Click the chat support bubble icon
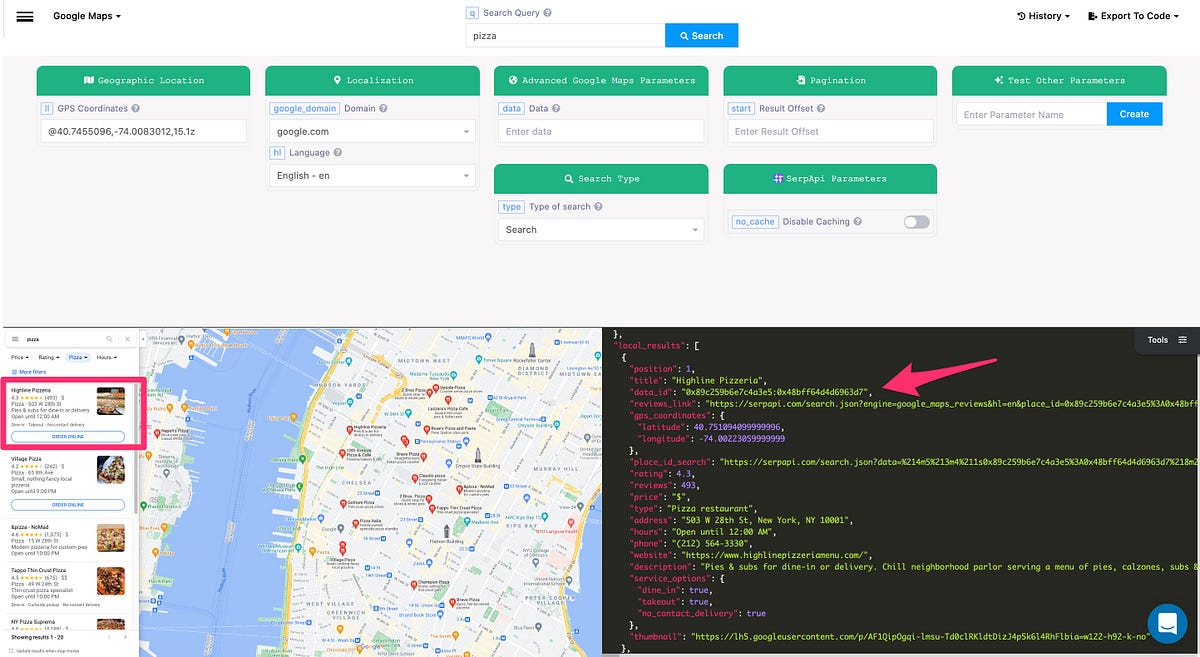This screenshot has width=1200, height=657. pyautogui.click(x=1167, y=623)
